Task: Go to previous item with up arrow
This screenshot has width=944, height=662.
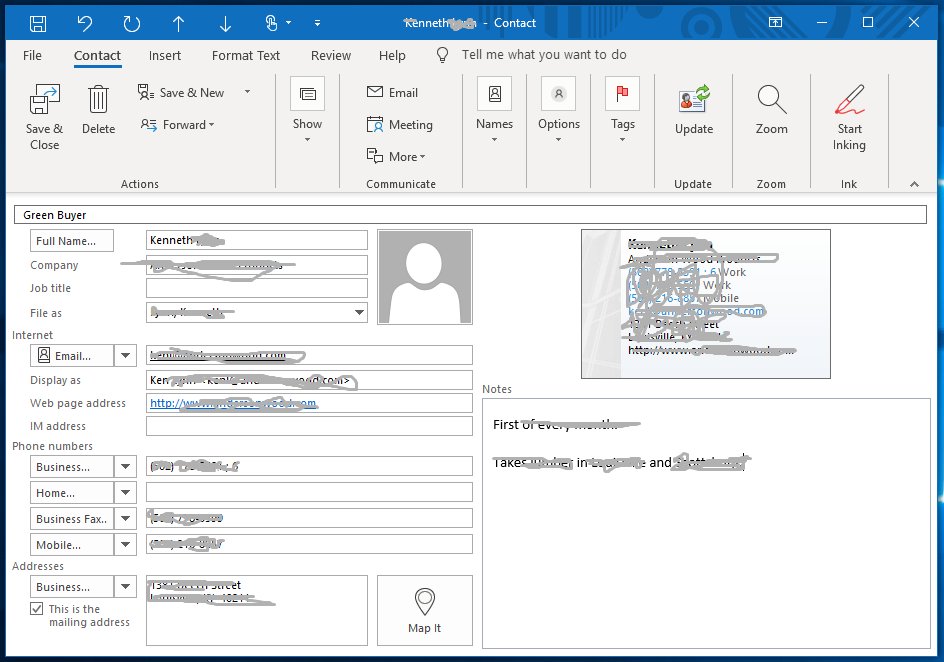Action: click(178, 23)
